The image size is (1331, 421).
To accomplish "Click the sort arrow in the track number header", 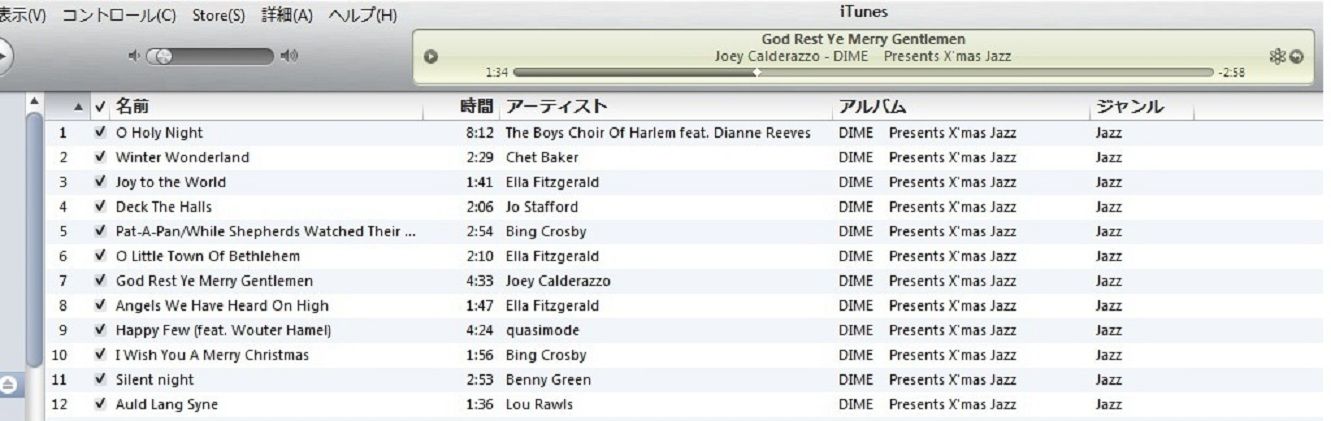I will 81,107.
